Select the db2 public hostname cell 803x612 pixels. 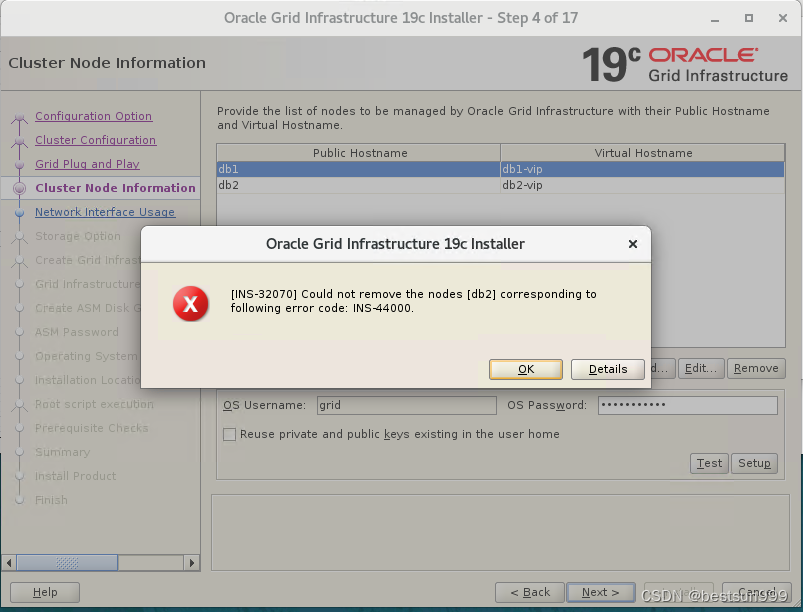coord(358,185)
